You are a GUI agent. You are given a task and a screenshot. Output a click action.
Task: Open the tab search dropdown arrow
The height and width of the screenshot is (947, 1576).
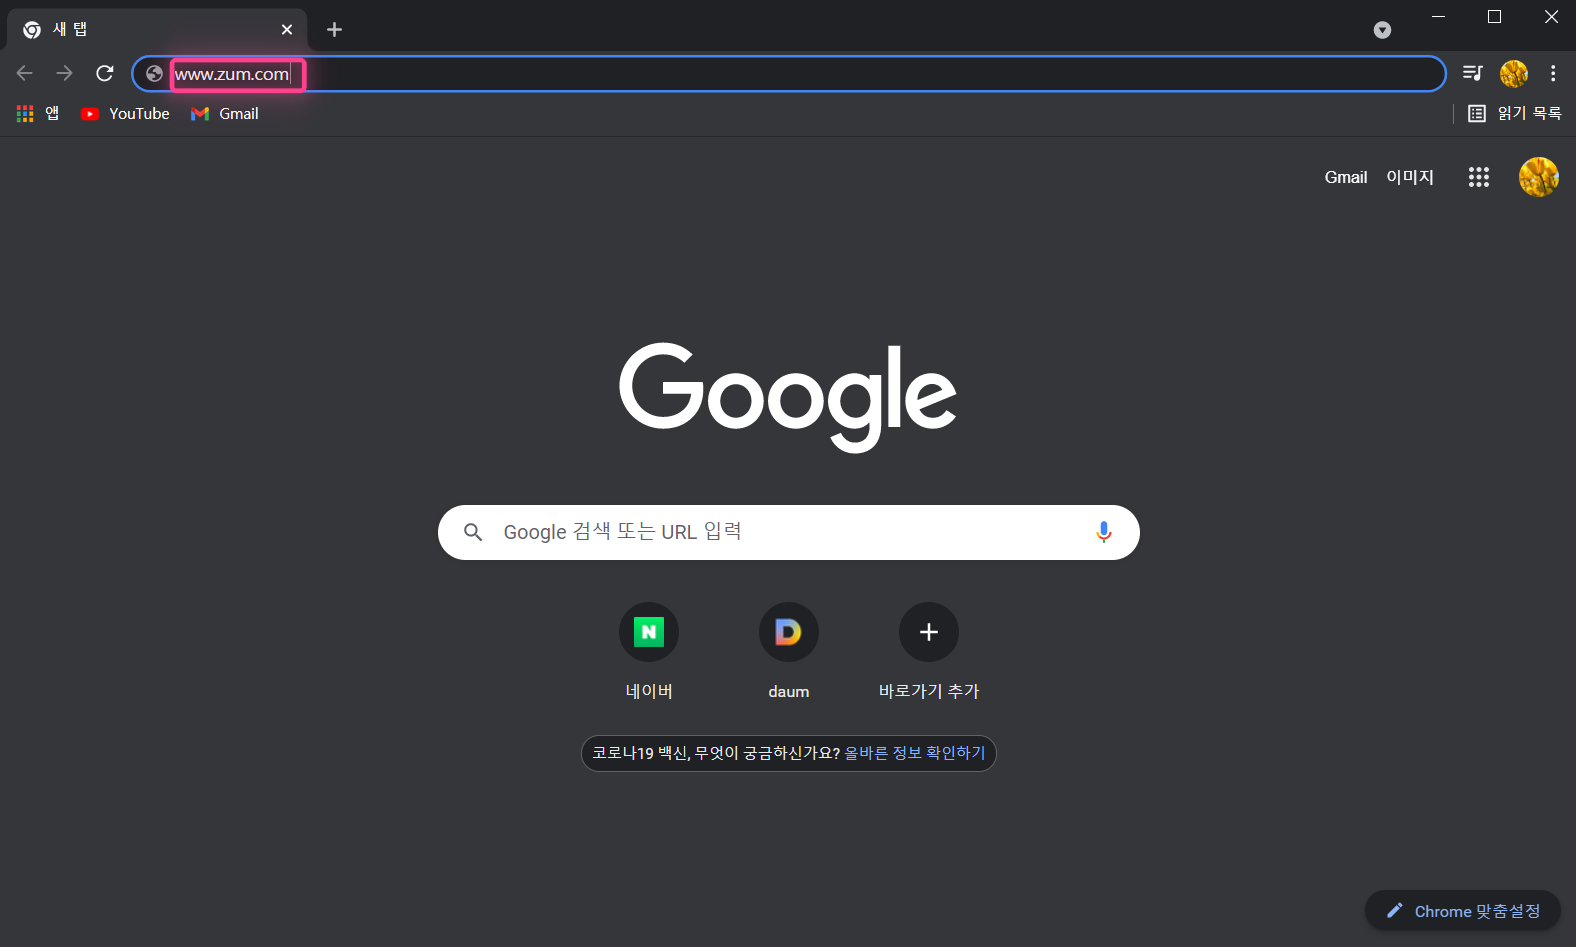pyautogui.click(x=1382, y=30)
